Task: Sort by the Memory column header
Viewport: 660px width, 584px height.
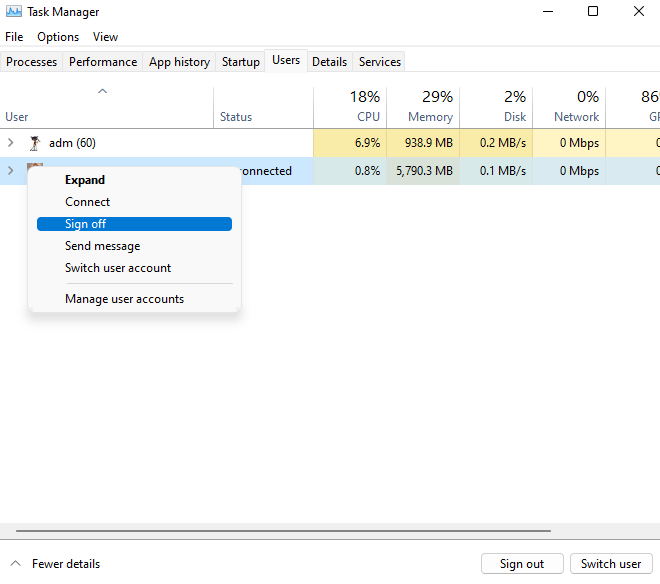Action: [423, 107]
